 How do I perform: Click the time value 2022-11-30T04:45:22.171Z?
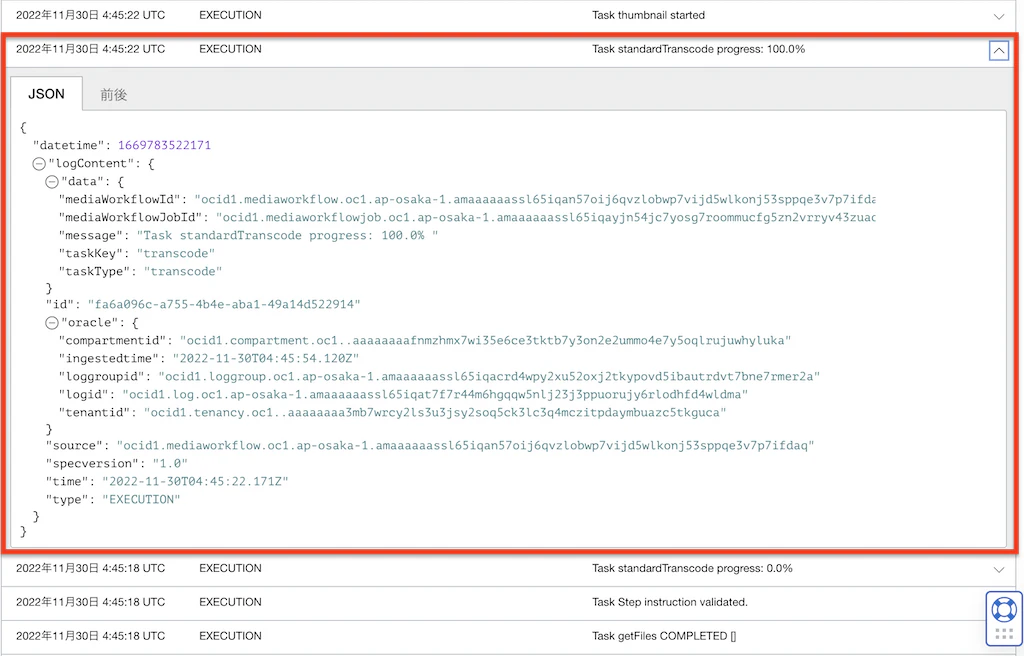pos(195,482)
